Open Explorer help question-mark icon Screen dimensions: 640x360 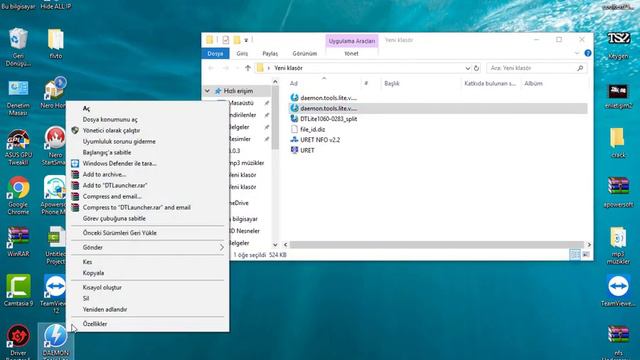click(x=588, y=53)
